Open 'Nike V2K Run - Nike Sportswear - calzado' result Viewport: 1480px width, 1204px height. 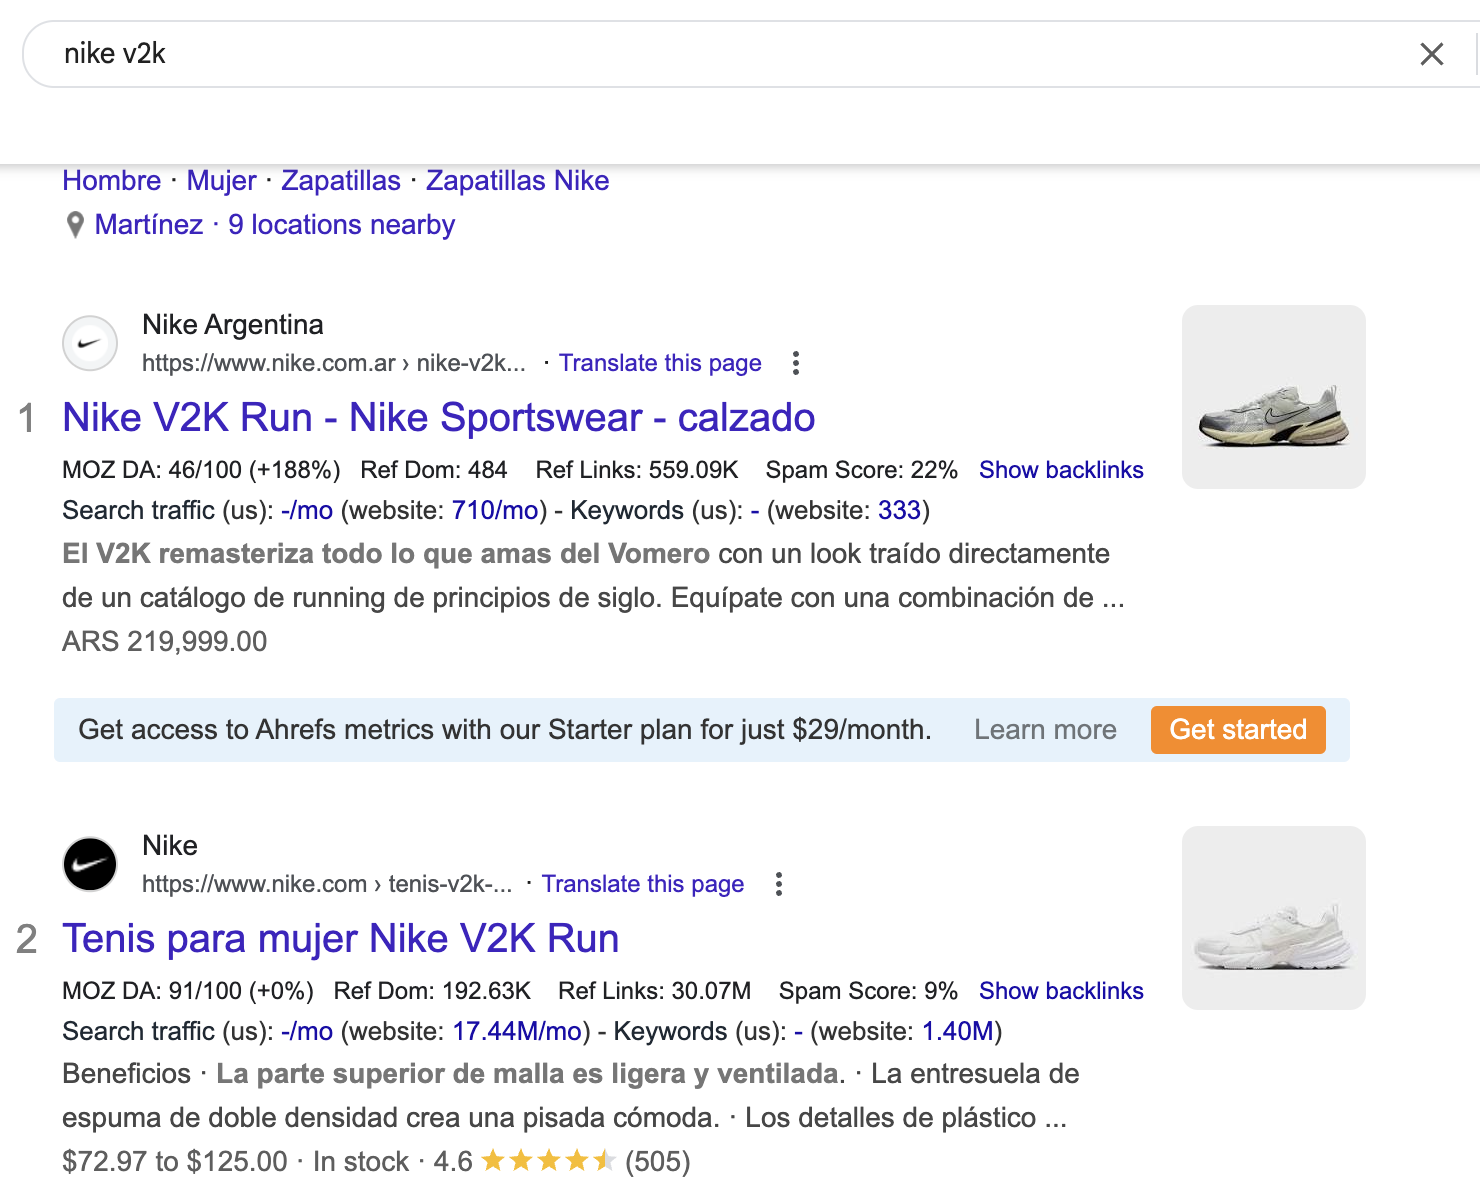(x=438, y=417)
